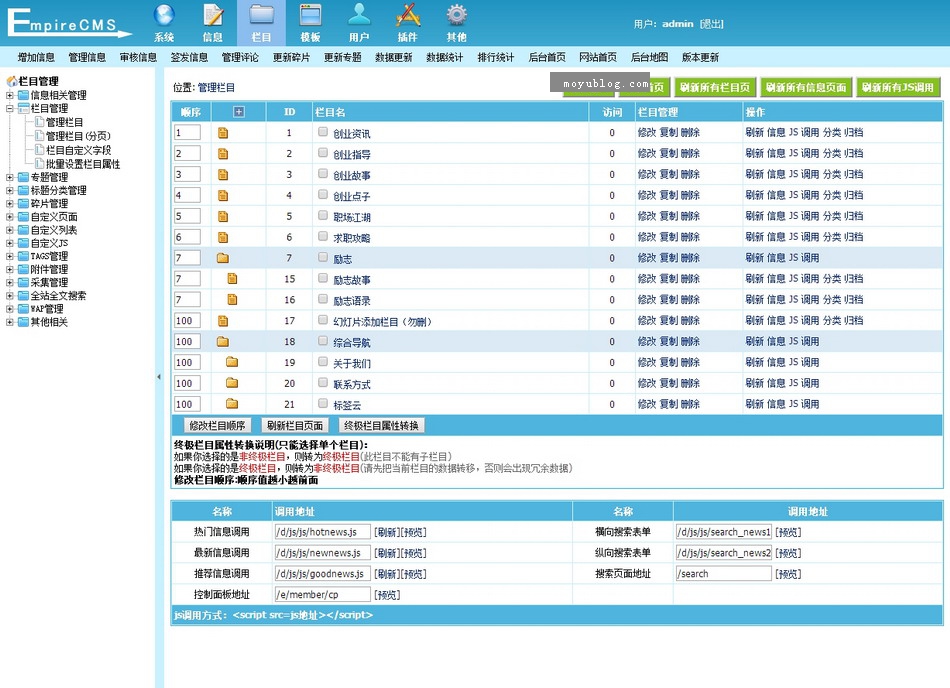Click the 退出 logout link
Viewport: 950px width, 688px height.
click(711, 24)
